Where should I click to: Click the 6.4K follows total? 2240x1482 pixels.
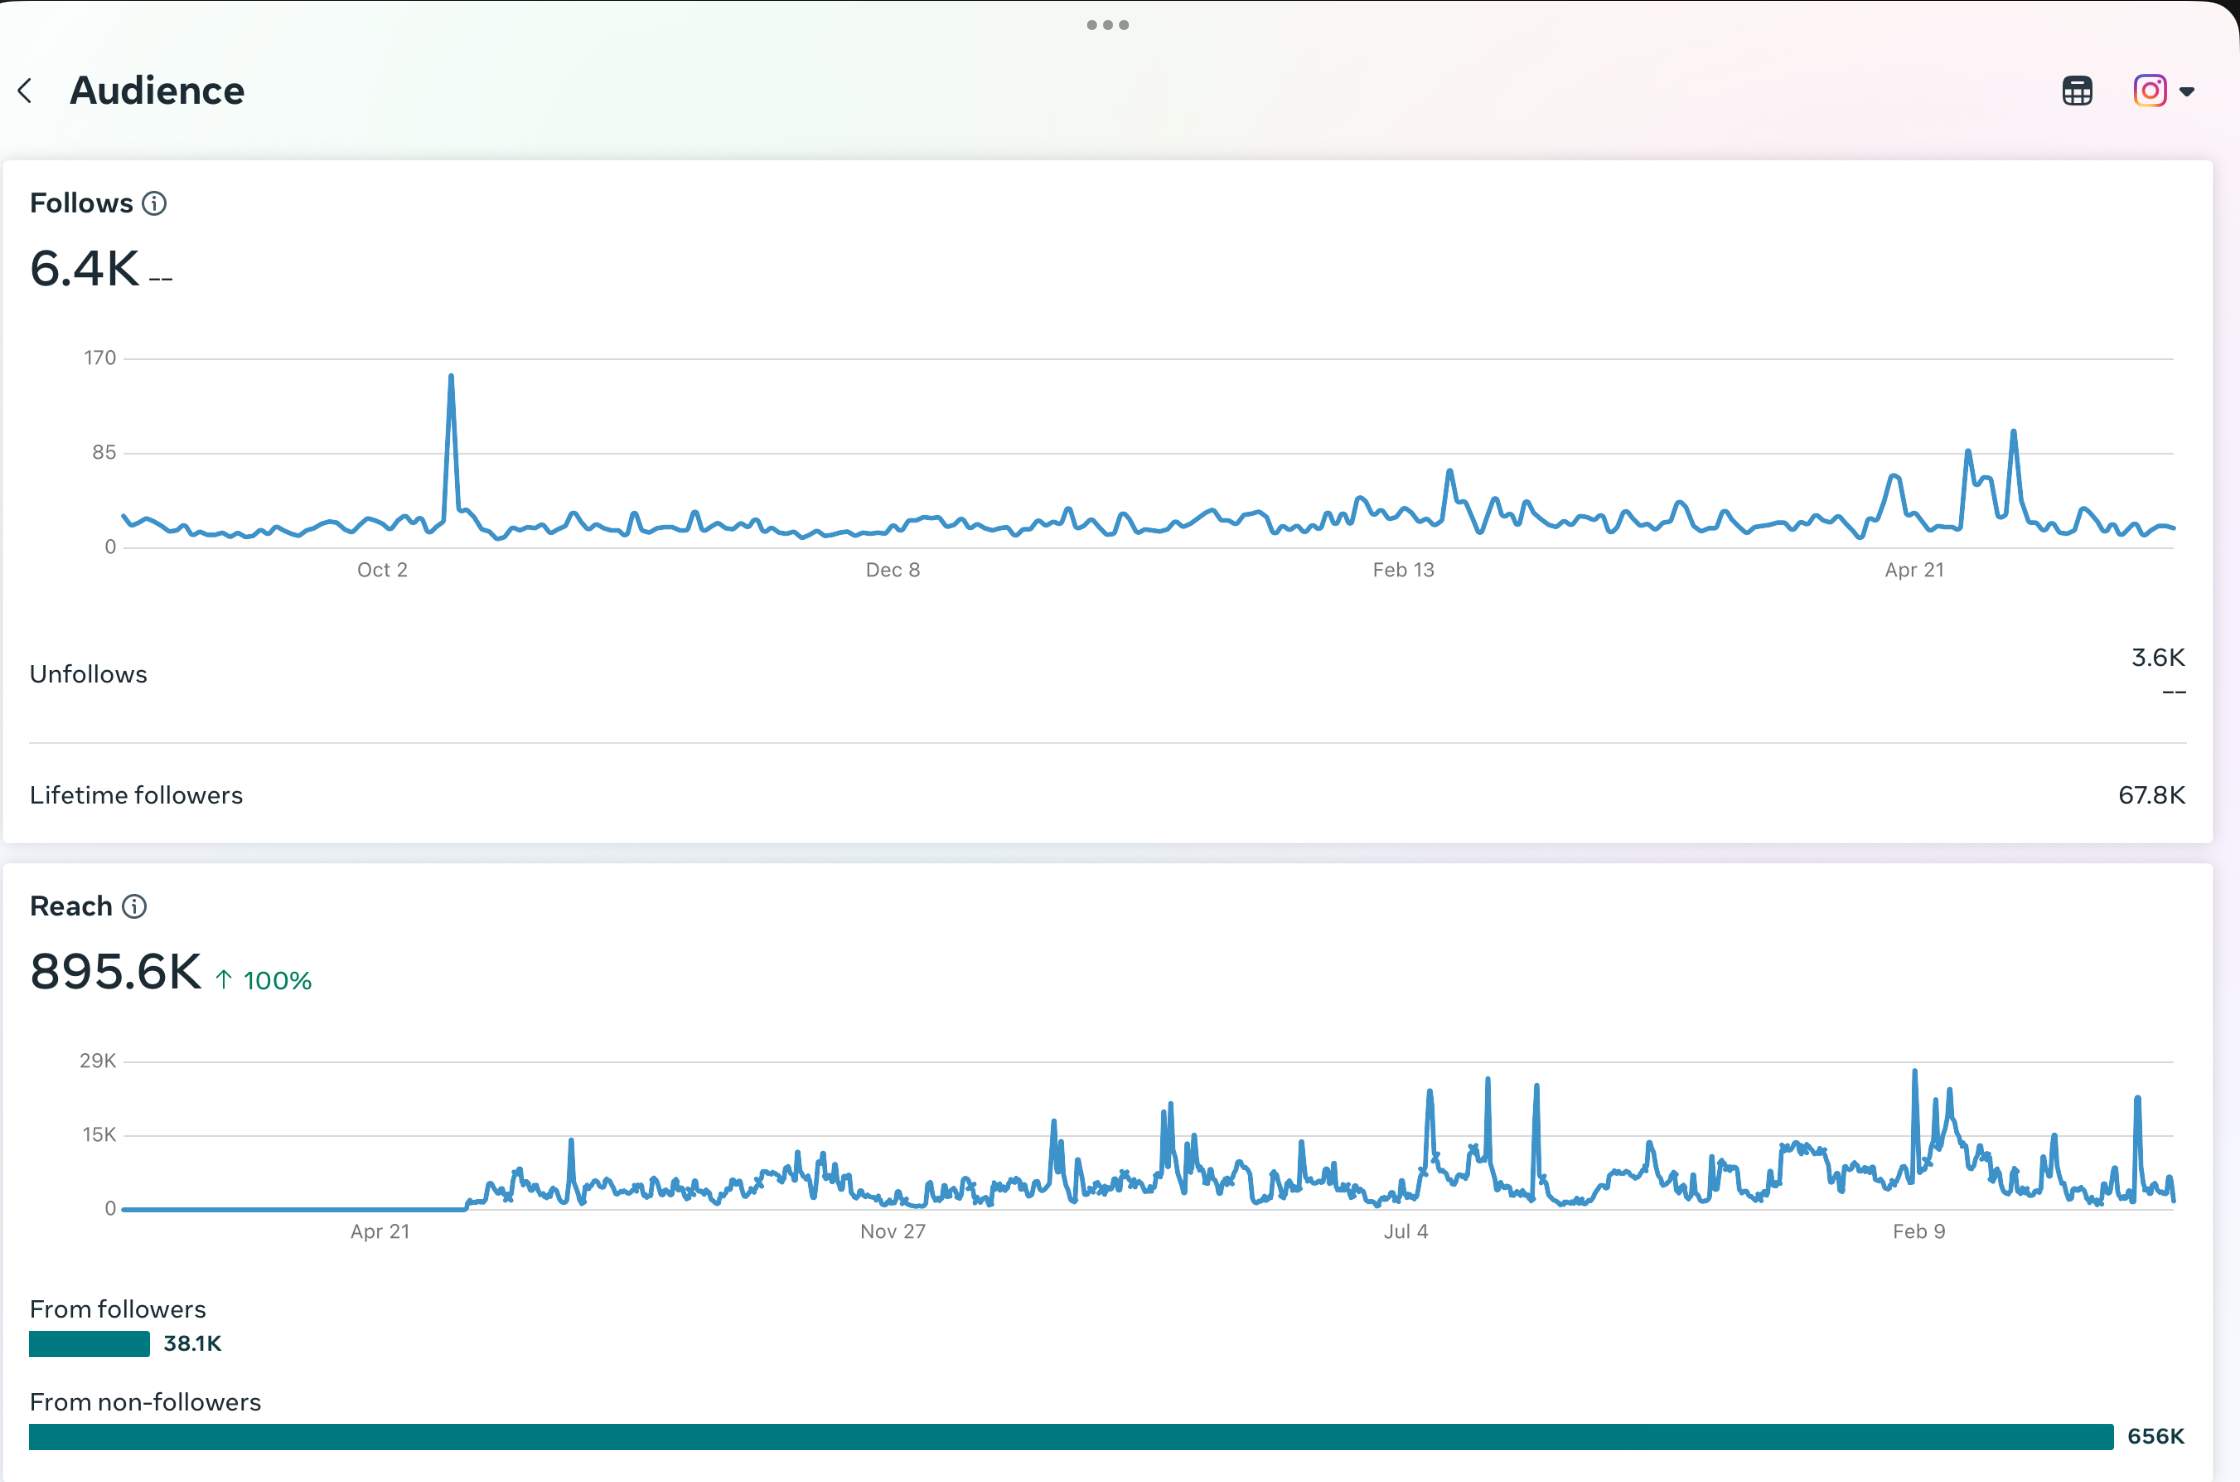tap(85, 269)
